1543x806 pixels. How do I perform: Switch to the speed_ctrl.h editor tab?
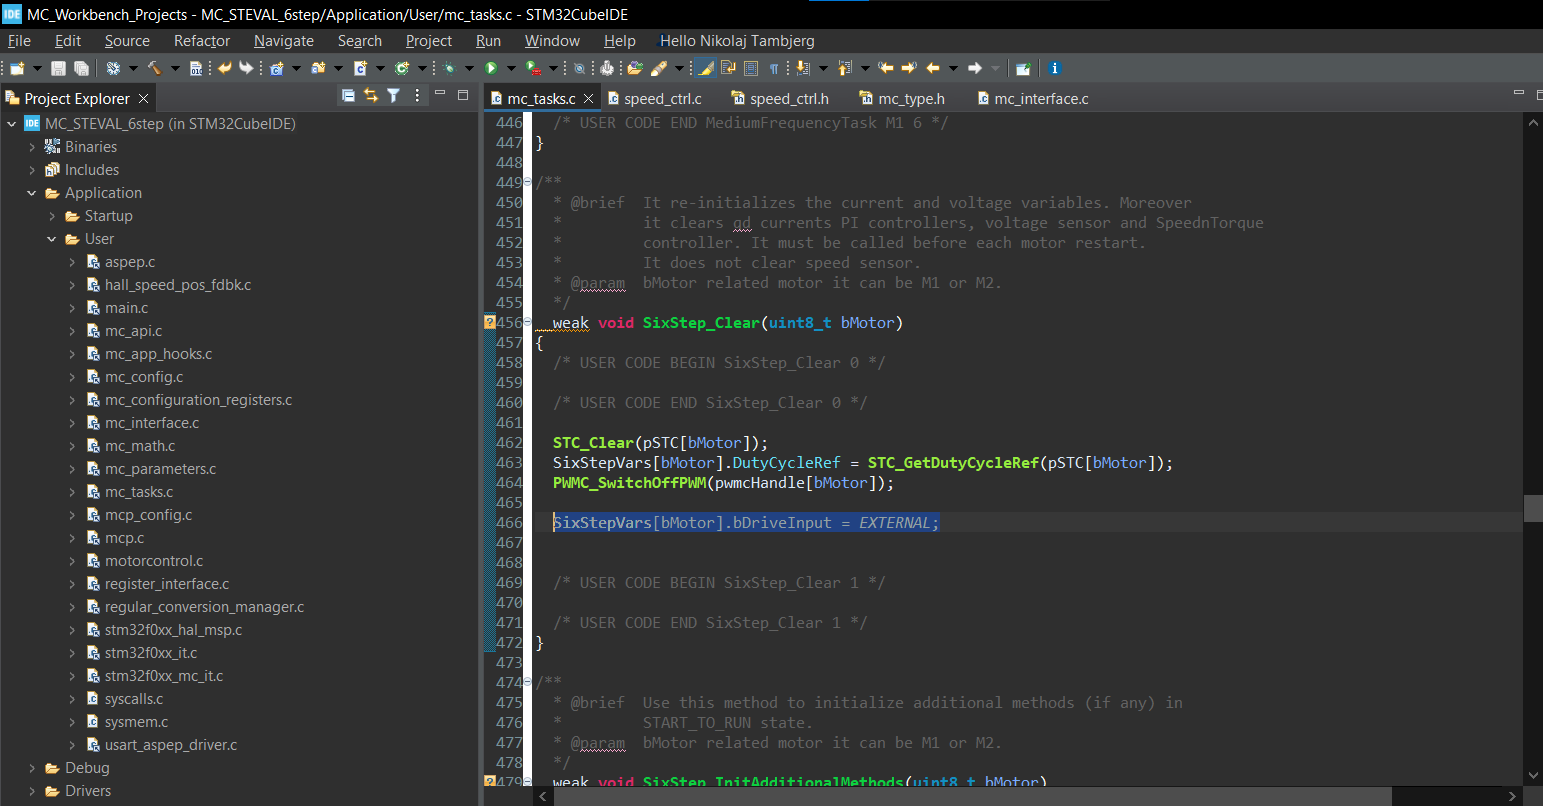[788, 98]
